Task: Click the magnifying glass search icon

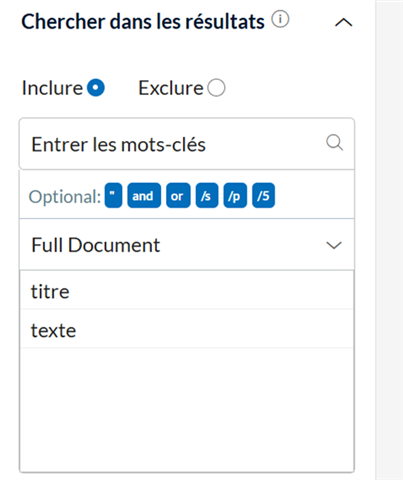Action: pyautogui.click(x=334, y=143)
